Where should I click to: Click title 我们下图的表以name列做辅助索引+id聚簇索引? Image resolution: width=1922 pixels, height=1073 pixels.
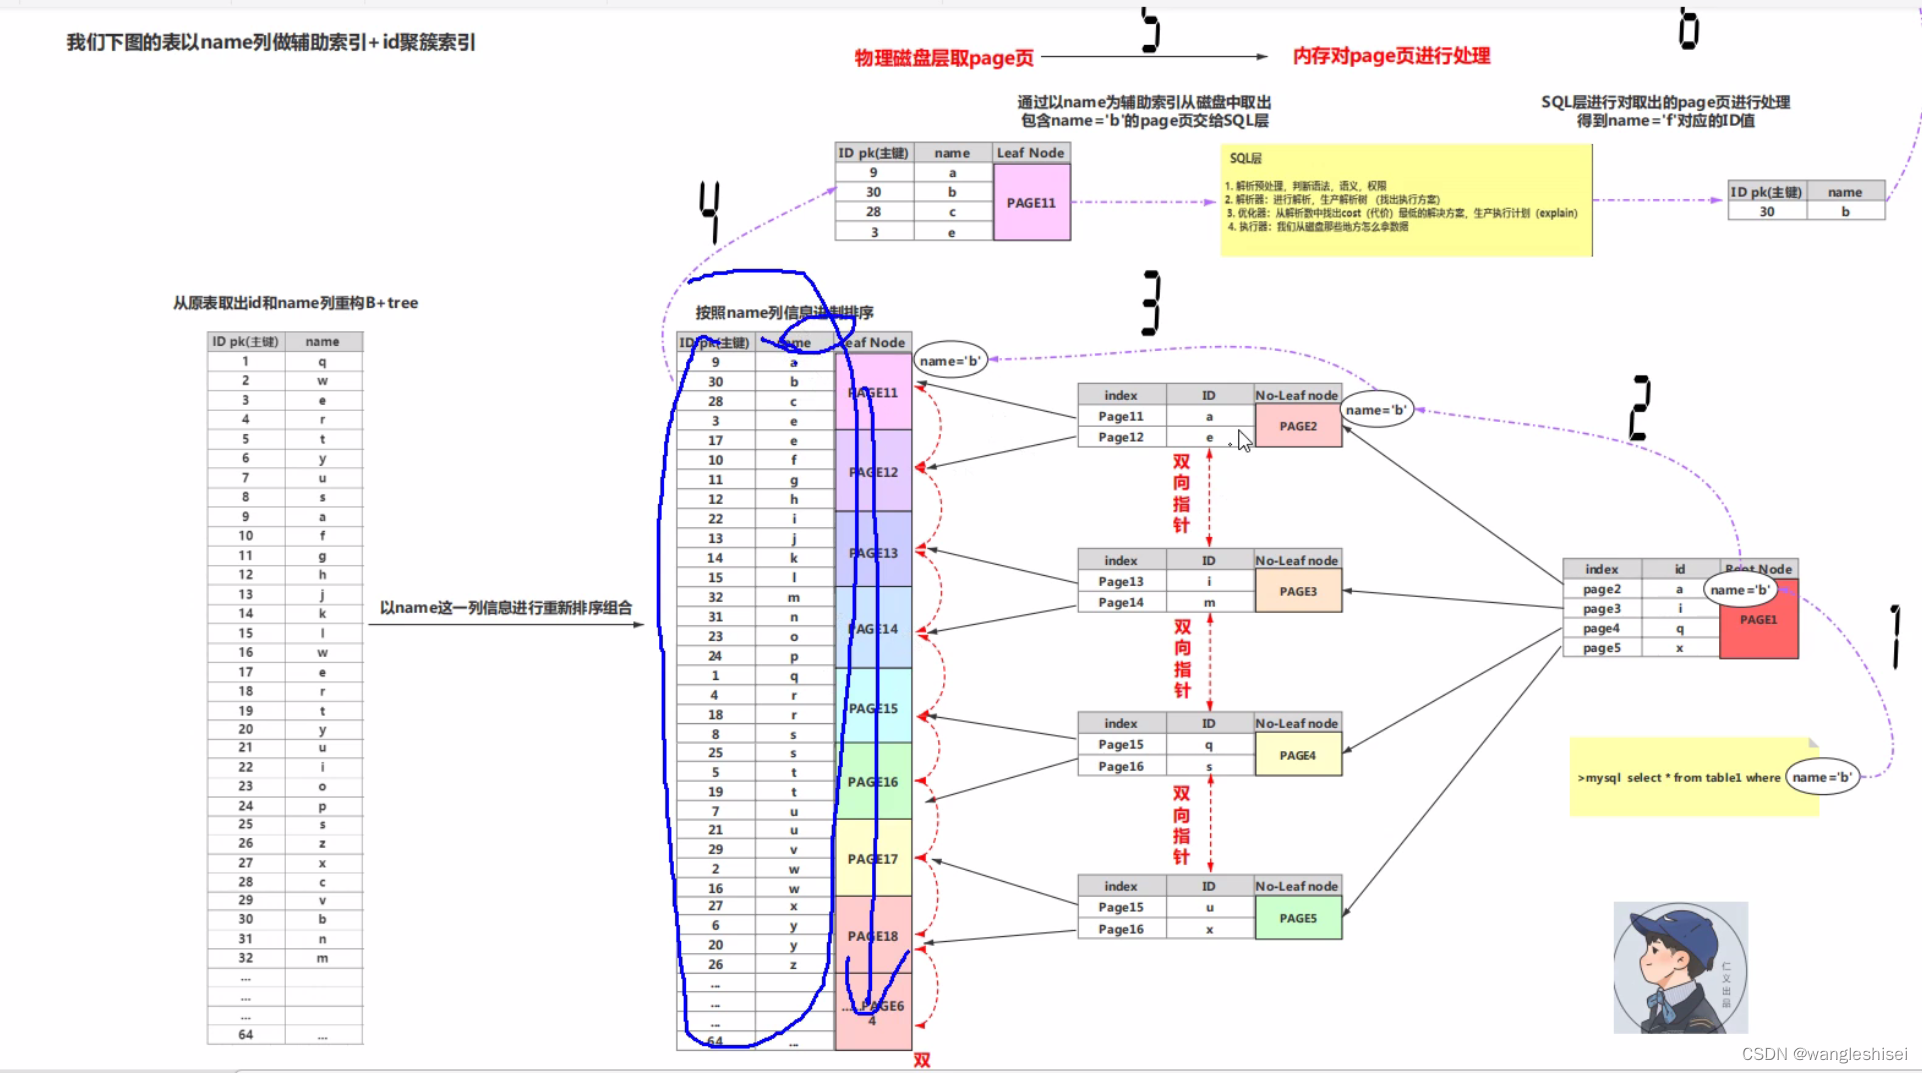point(271,42)
